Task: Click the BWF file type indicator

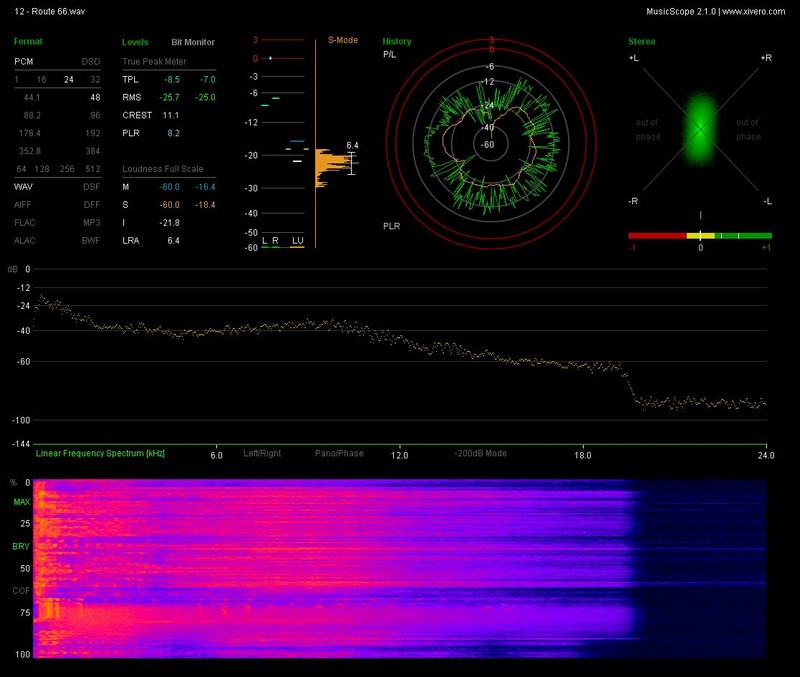Action: point(91,240)
